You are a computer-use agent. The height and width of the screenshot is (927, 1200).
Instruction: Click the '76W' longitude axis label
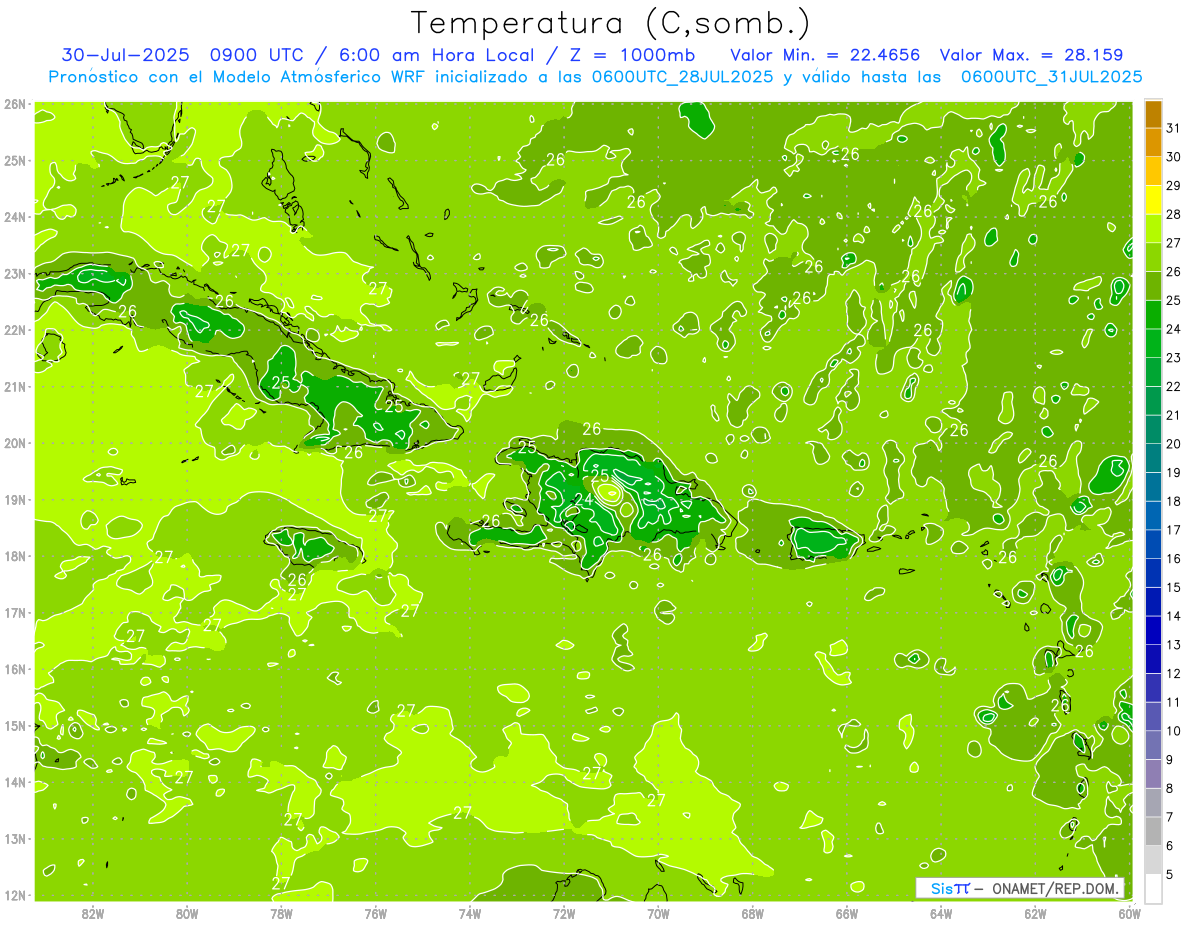click(x=376, y=913)
